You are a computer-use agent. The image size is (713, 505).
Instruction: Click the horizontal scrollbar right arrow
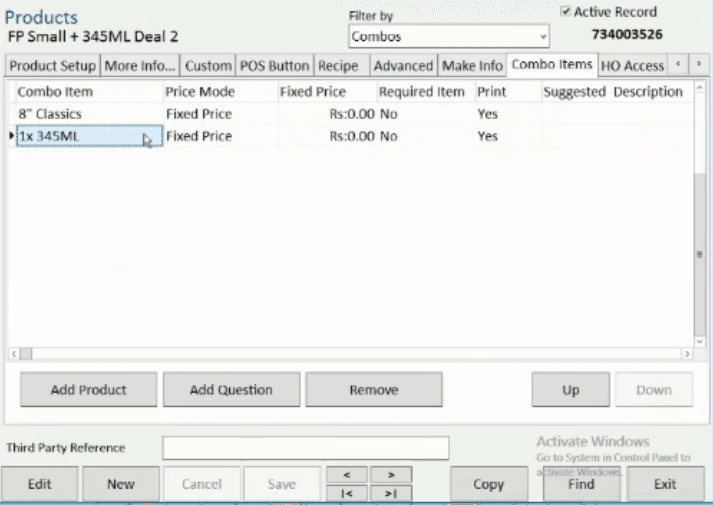[687, 354]
